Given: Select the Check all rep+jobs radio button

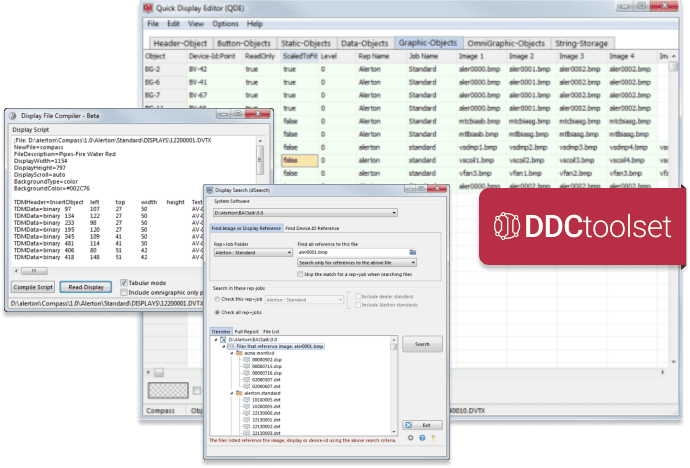Looking at the screenshot, I should [x=217, y=314].
